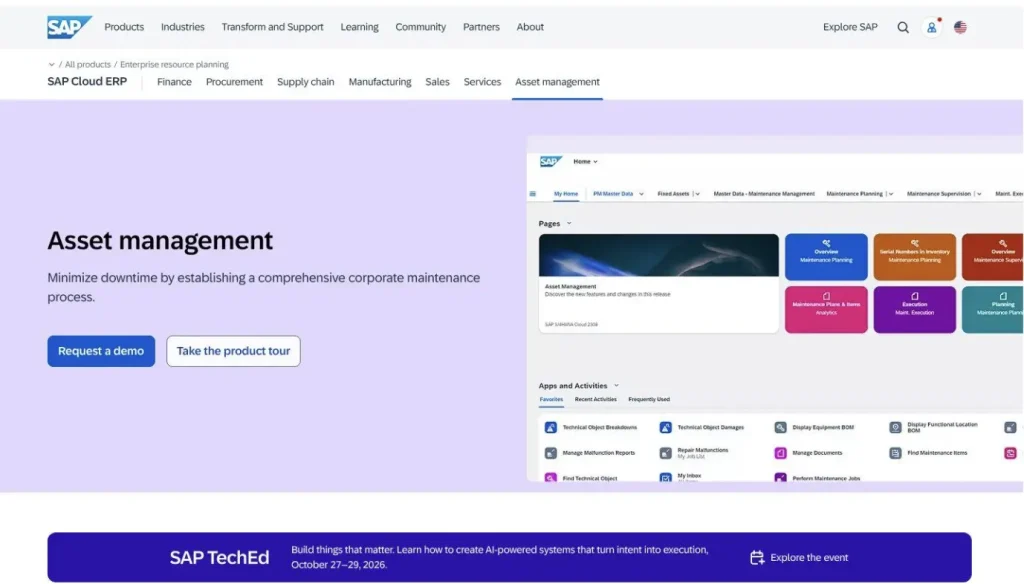This screenshot has width=1024, height=584.
Task: Switch to the Supply chain tab
Action: coord(306,82)
